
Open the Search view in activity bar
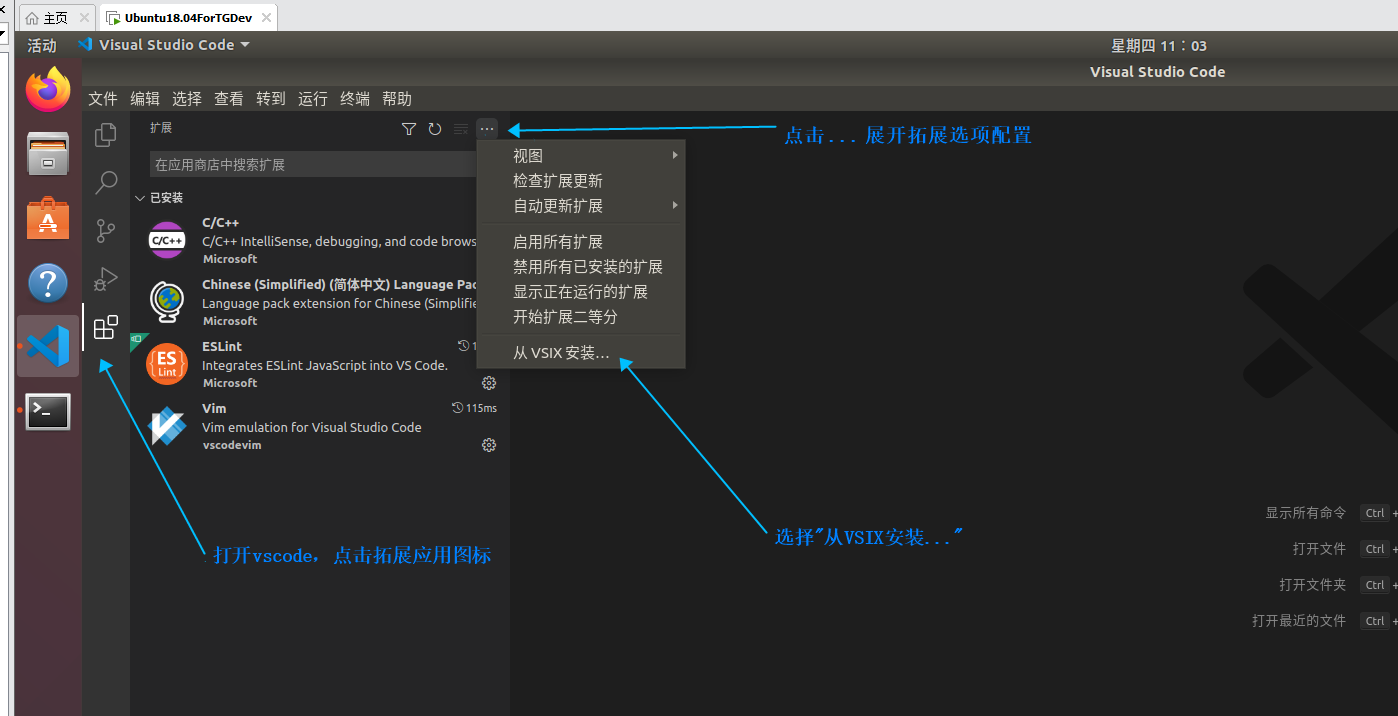pyautogui.click(x=105, y=183)
